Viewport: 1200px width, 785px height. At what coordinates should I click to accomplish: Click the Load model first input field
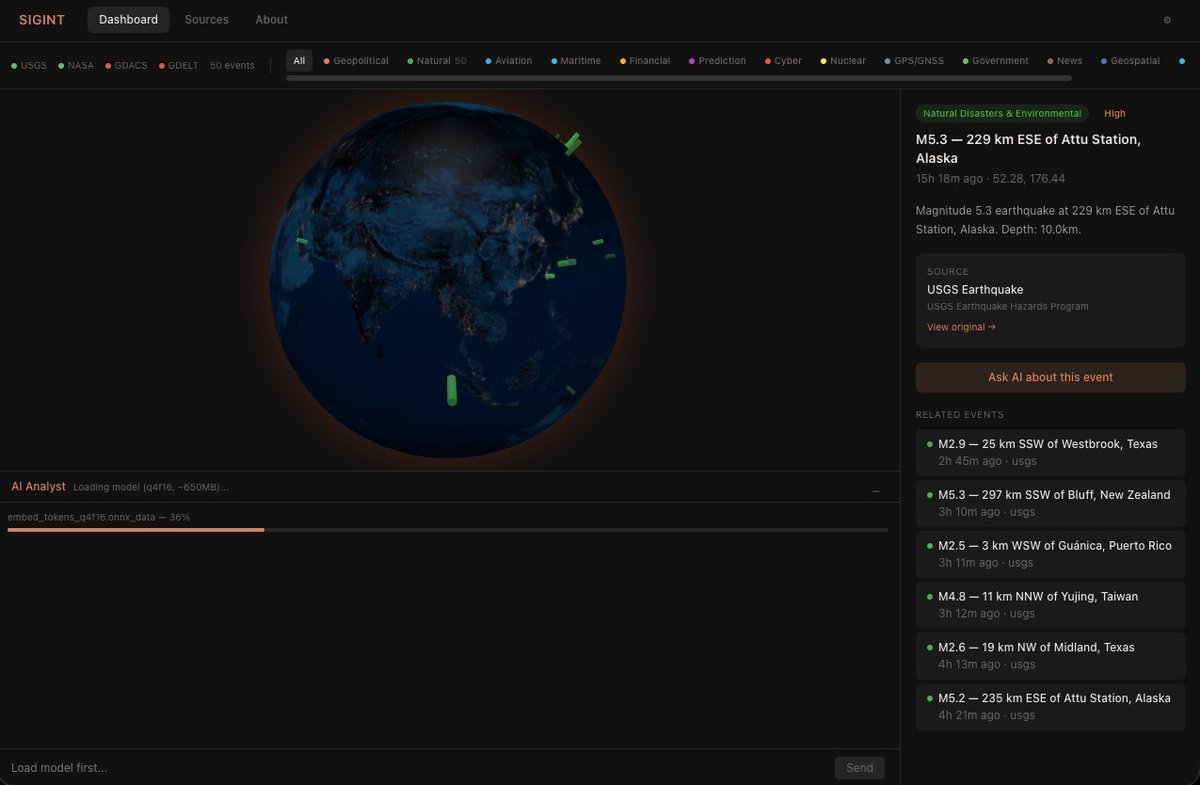(416, 768)
